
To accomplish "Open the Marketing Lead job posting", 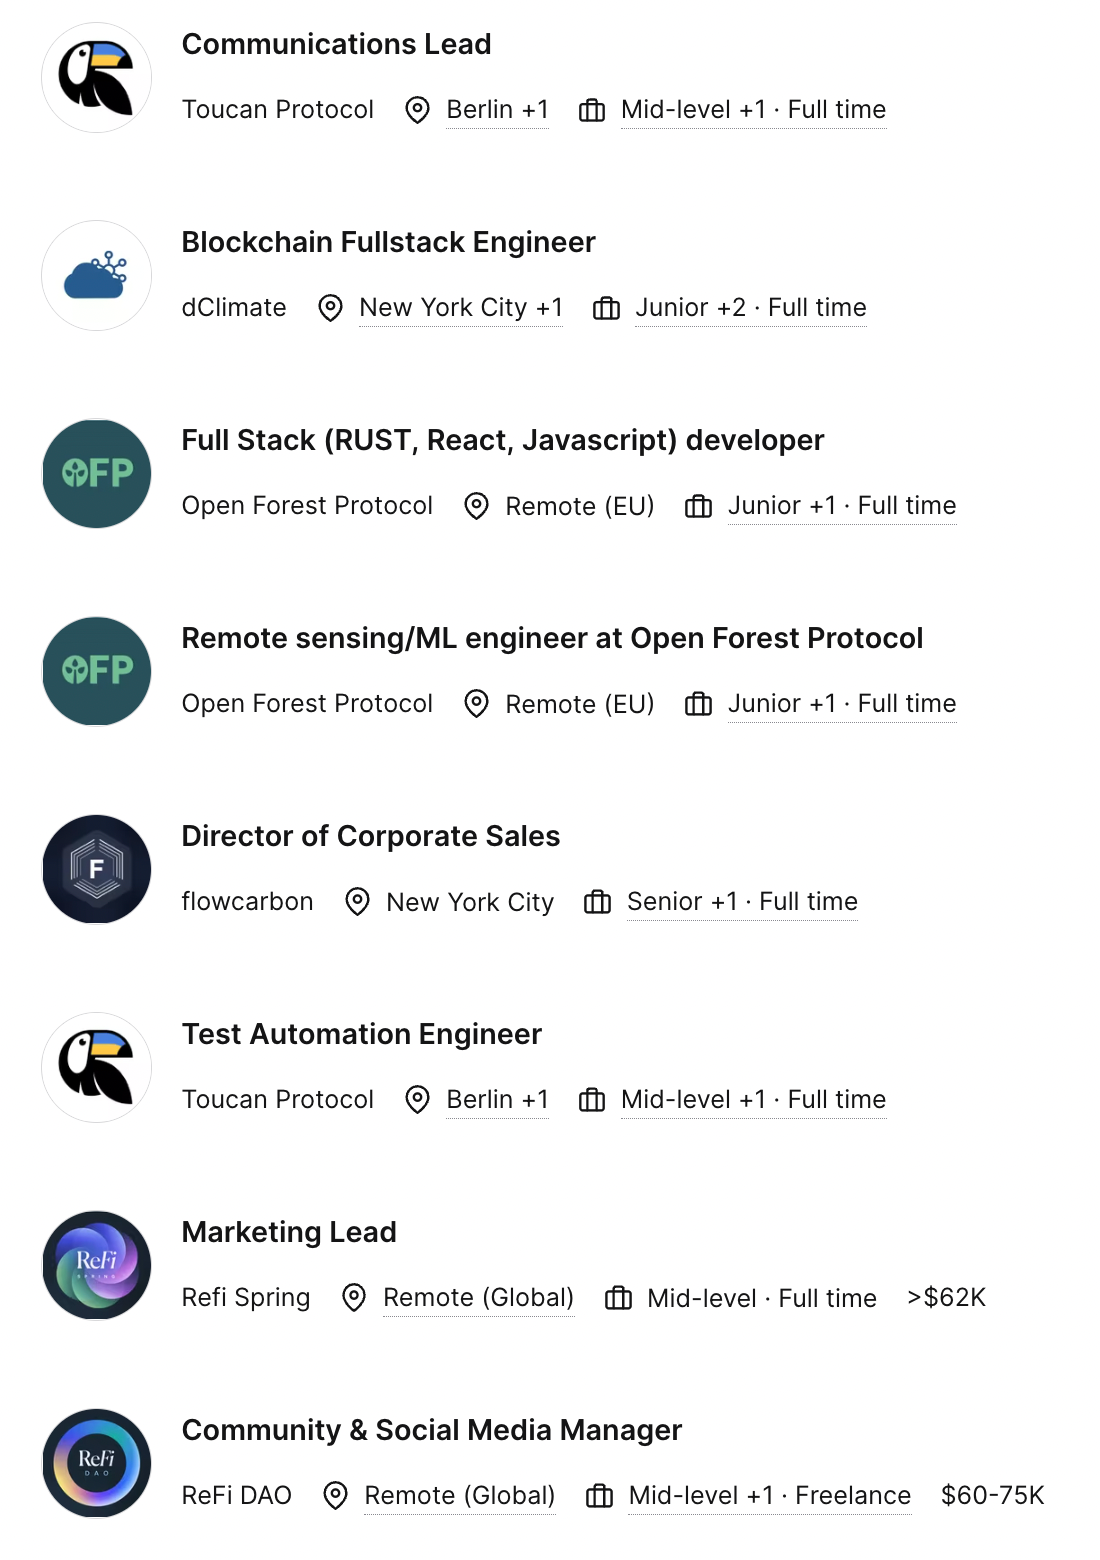I will [289, 1233].
